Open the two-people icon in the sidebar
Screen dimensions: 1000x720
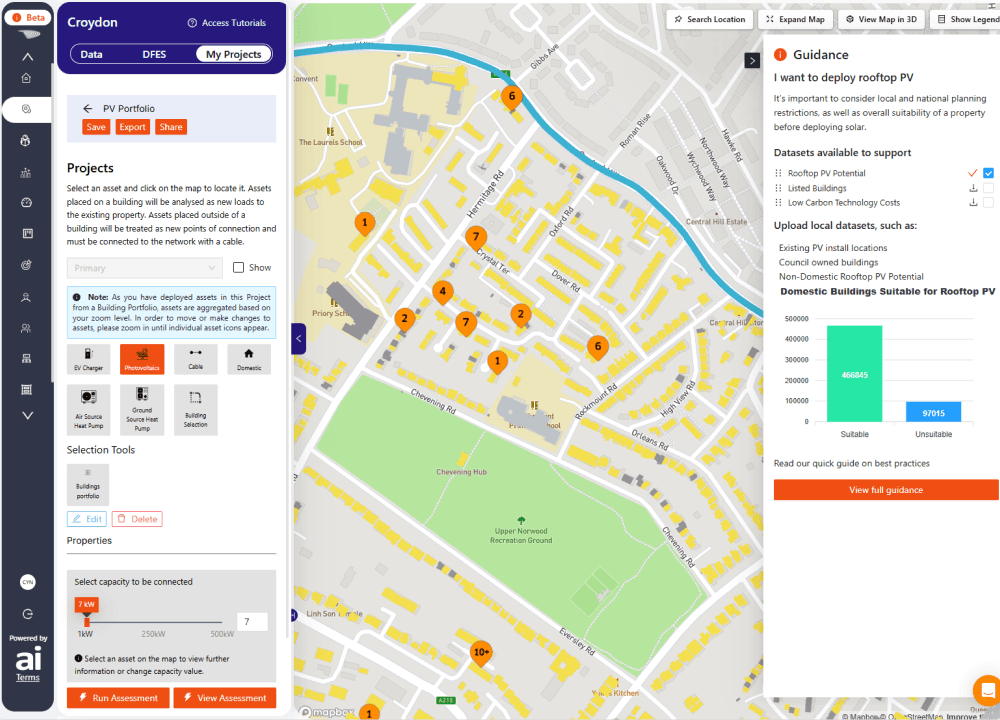[x=26, y=328]
